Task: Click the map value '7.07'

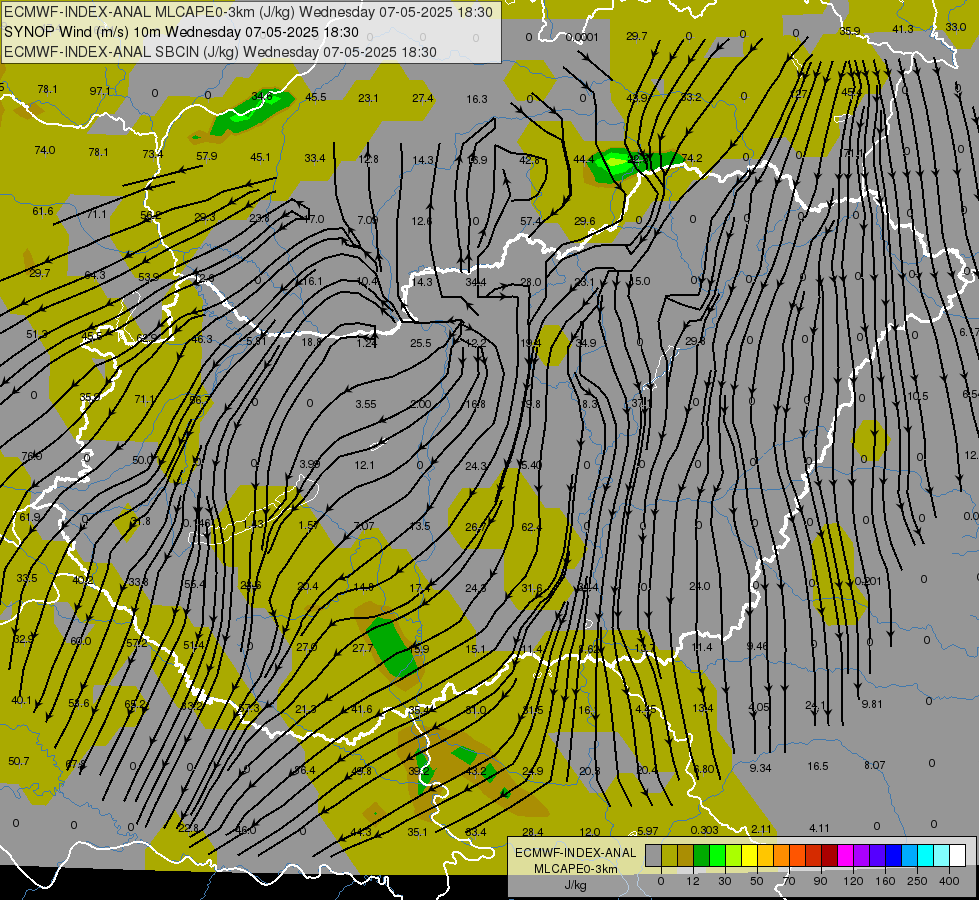Action: point(364,526)
